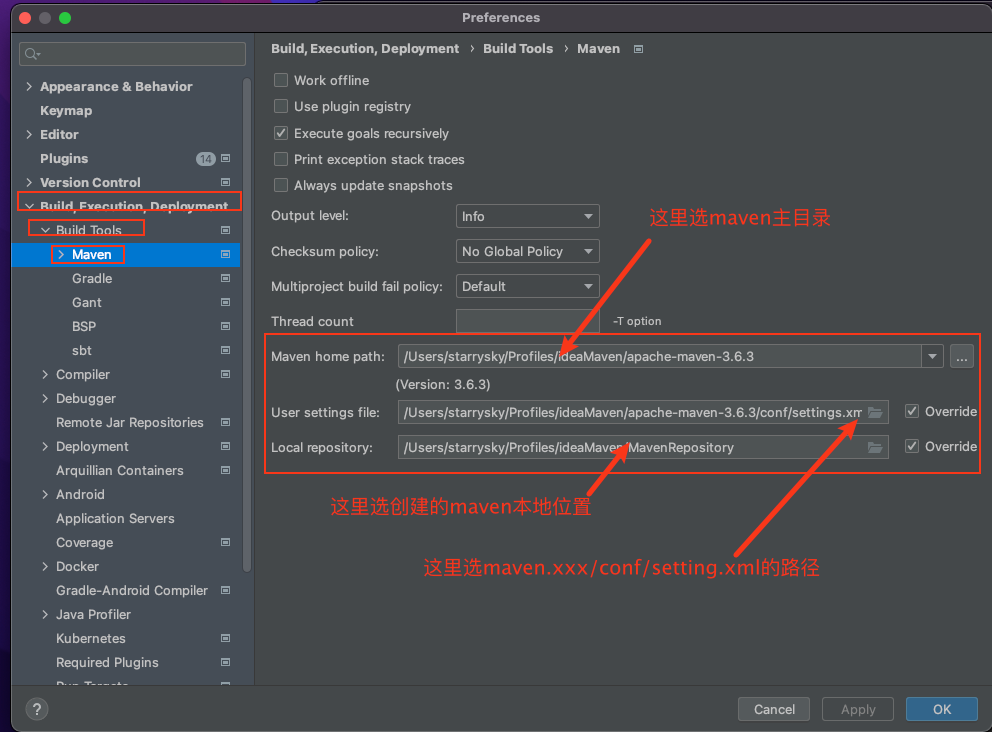
Task: Click the 14 plugin updates badge
Action: tap(206, 159)
